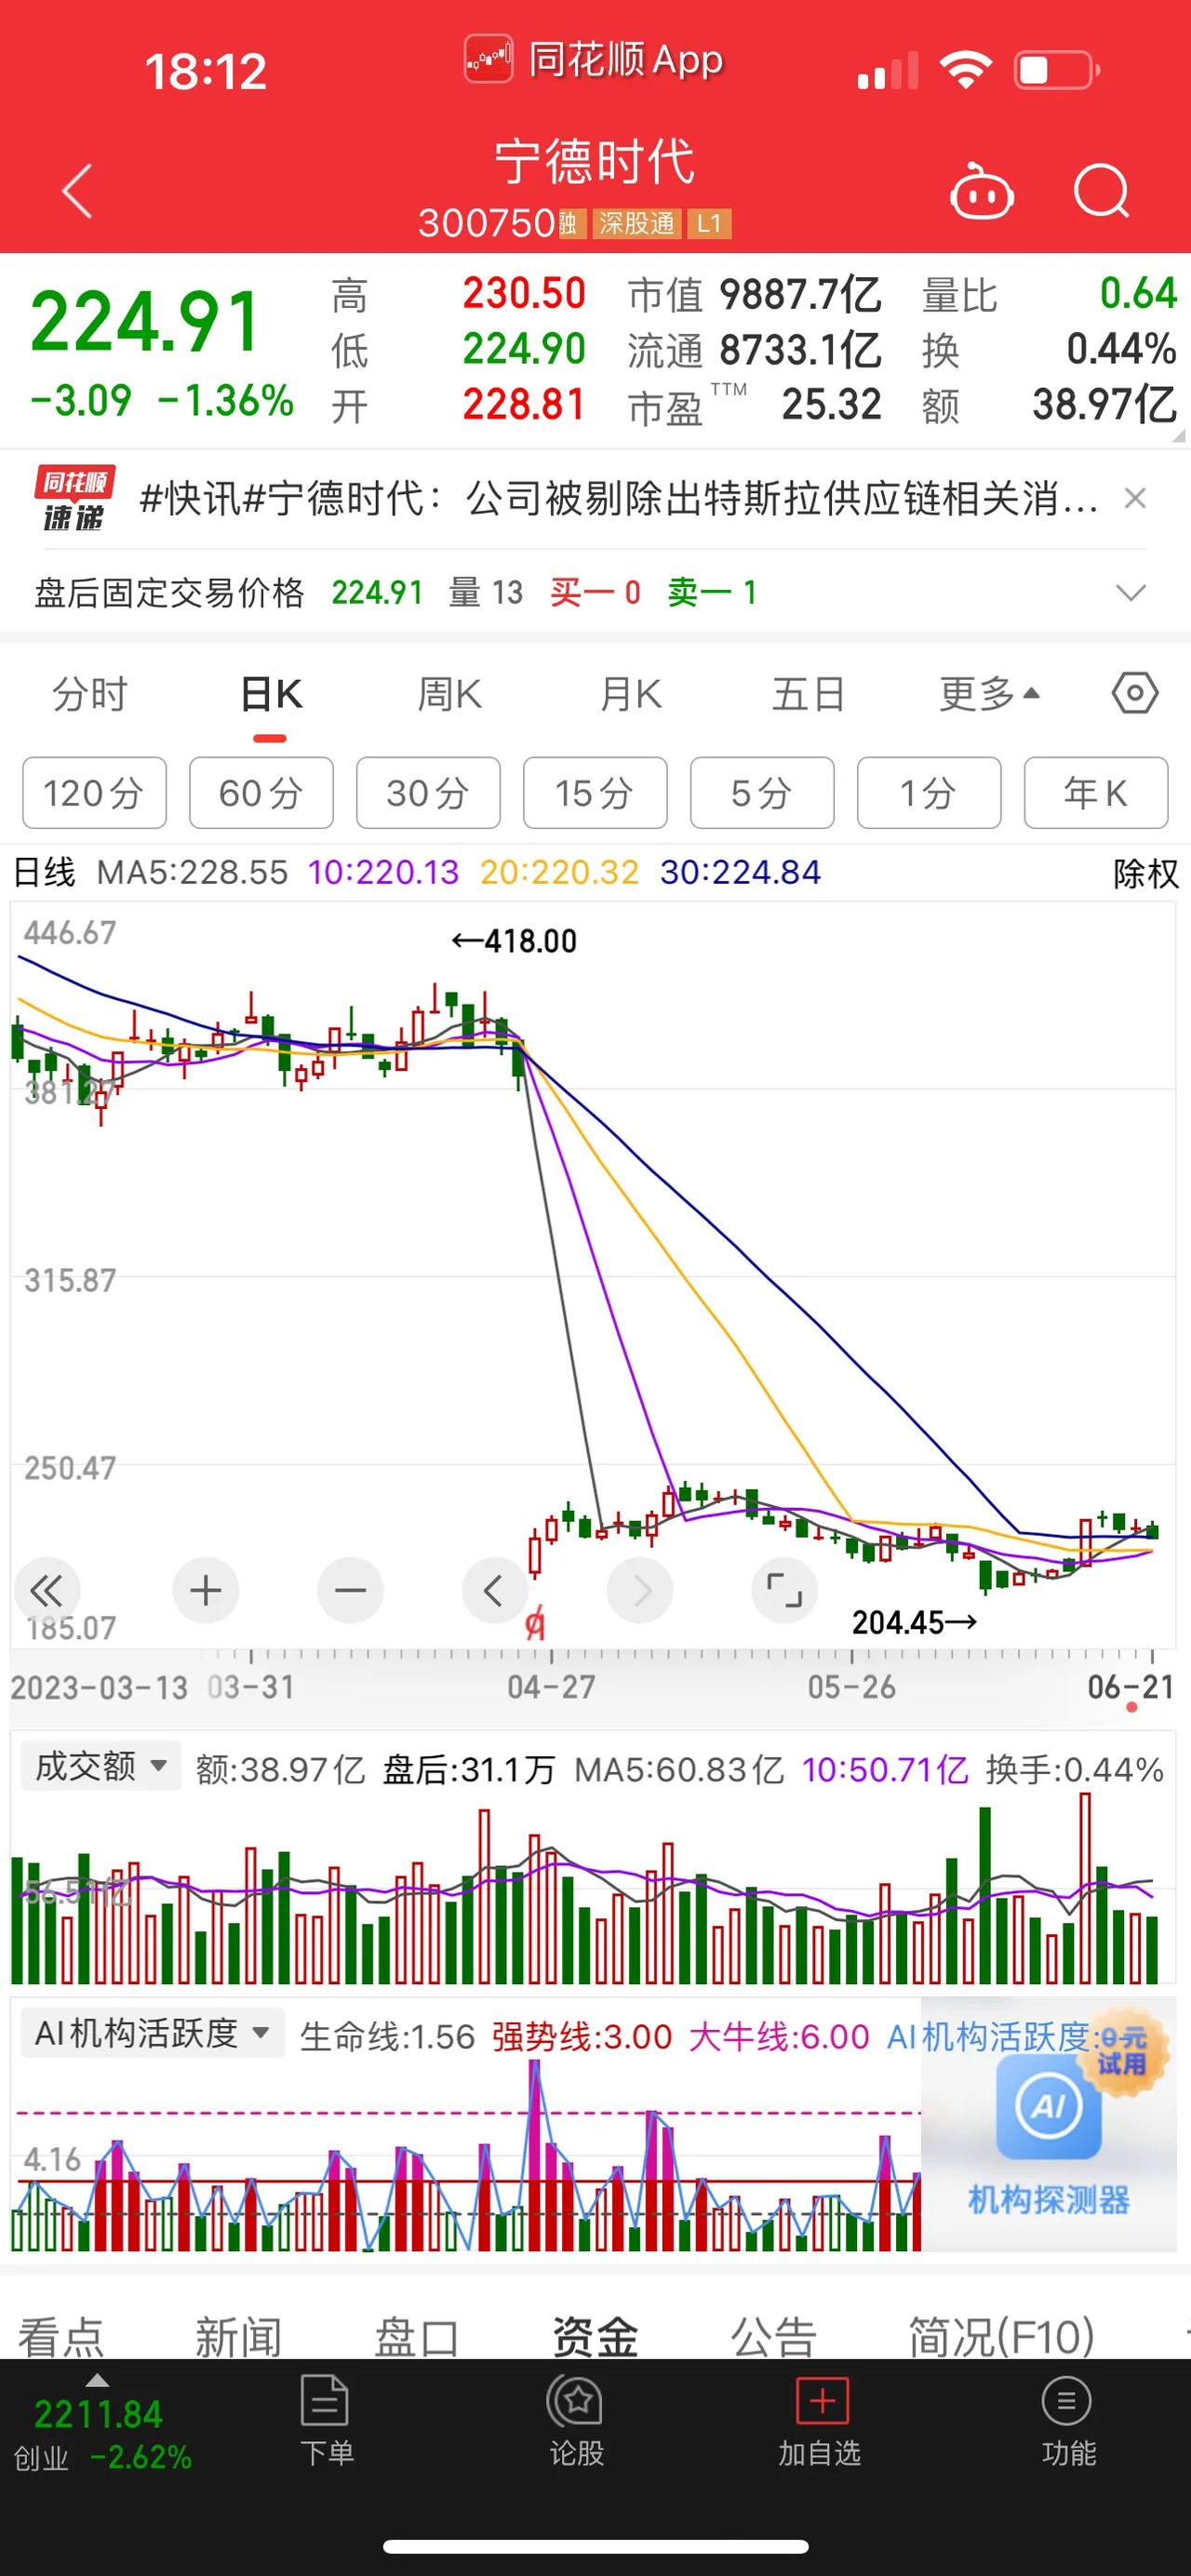Screen dimensions: 1191x2576
Task: Open AI 机构探测器 promo
Action: (x=1048, y=2126)
